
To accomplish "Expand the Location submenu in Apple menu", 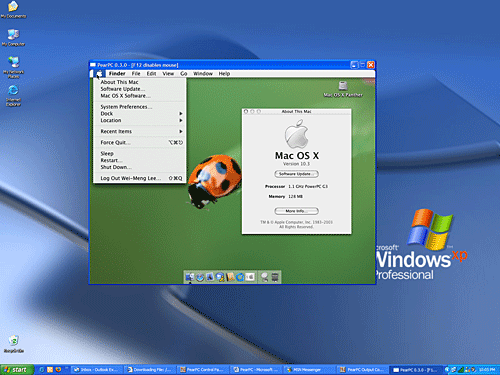I will pyautogui.click(x=139, y=120).
